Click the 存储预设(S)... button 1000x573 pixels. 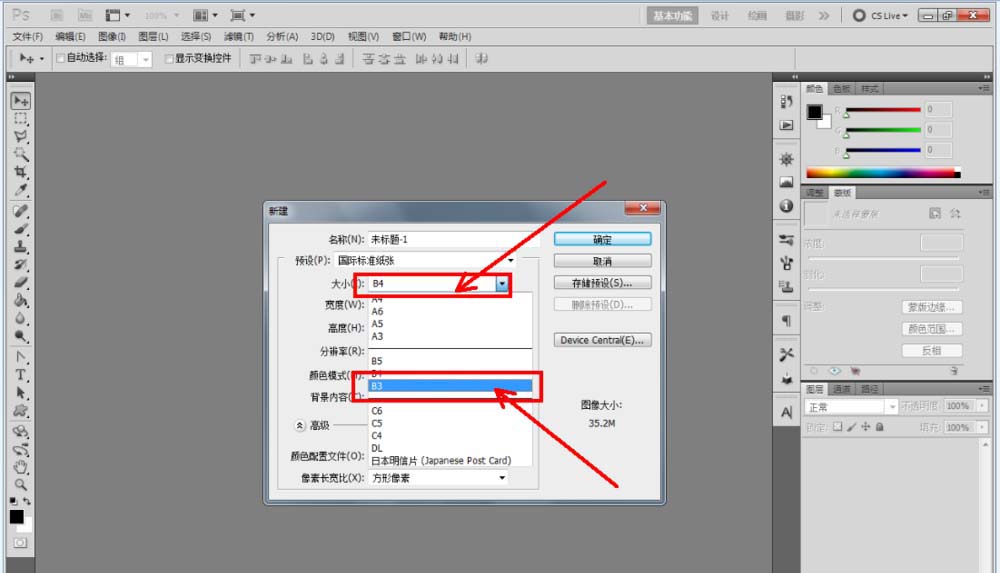tap(602, 283)
